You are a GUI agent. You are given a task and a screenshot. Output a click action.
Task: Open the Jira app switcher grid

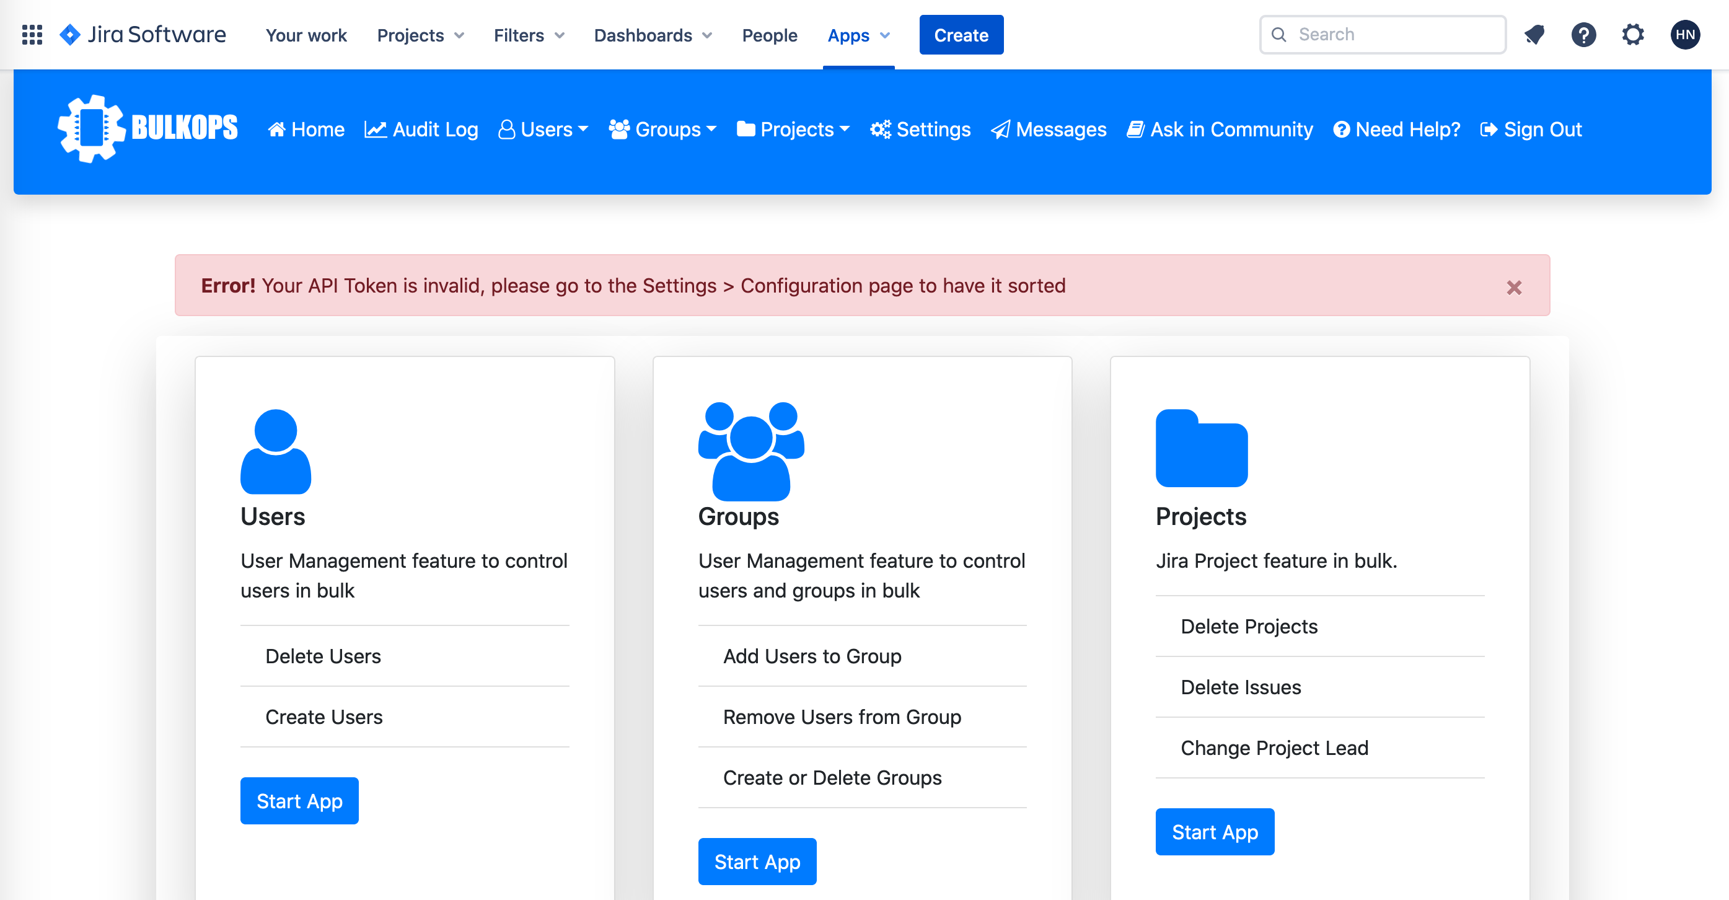pos(32,35)
